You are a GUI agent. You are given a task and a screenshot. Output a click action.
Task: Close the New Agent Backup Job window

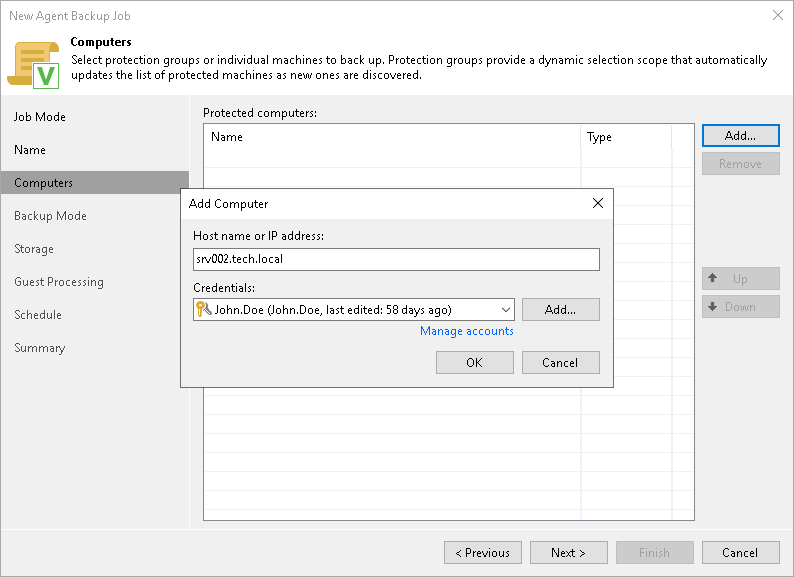pos(777,16)
